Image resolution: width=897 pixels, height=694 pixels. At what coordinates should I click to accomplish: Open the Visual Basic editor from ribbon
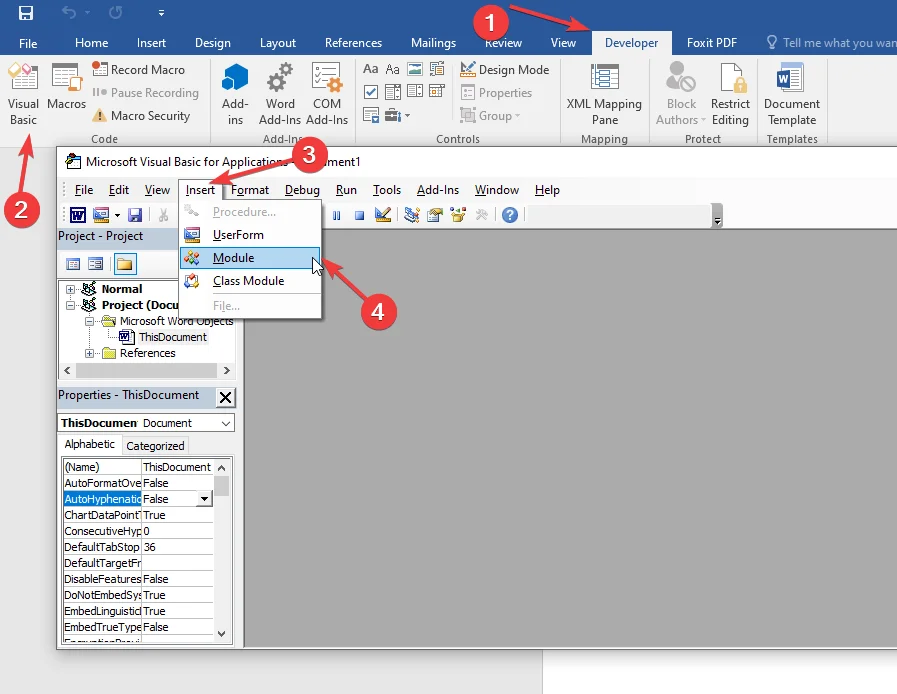[23, 95]
